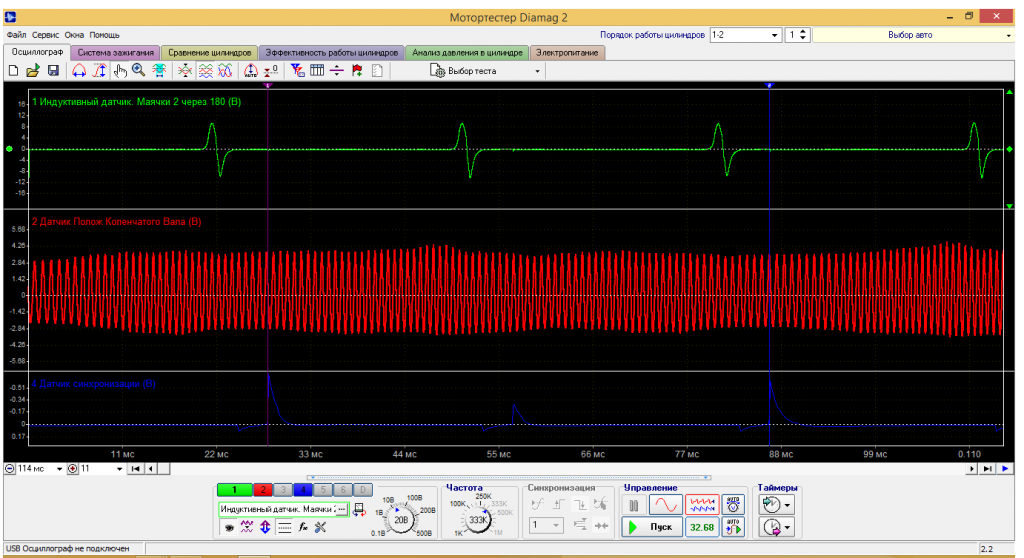Select the multi-wave recording mode button
This screenshot has width=1024, height=558.
702,504
